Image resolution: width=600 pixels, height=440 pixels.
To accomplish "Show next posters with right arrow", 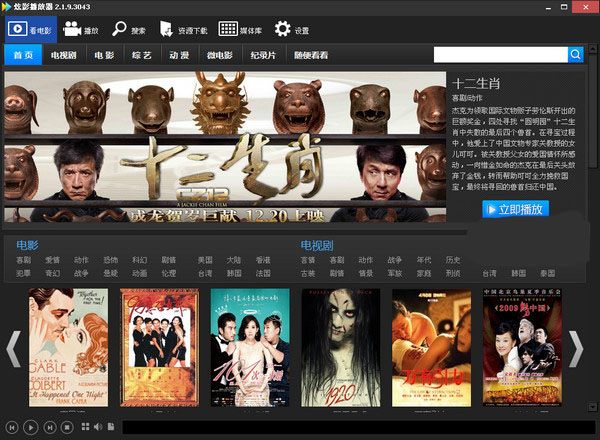I will (x=576, y=349).
